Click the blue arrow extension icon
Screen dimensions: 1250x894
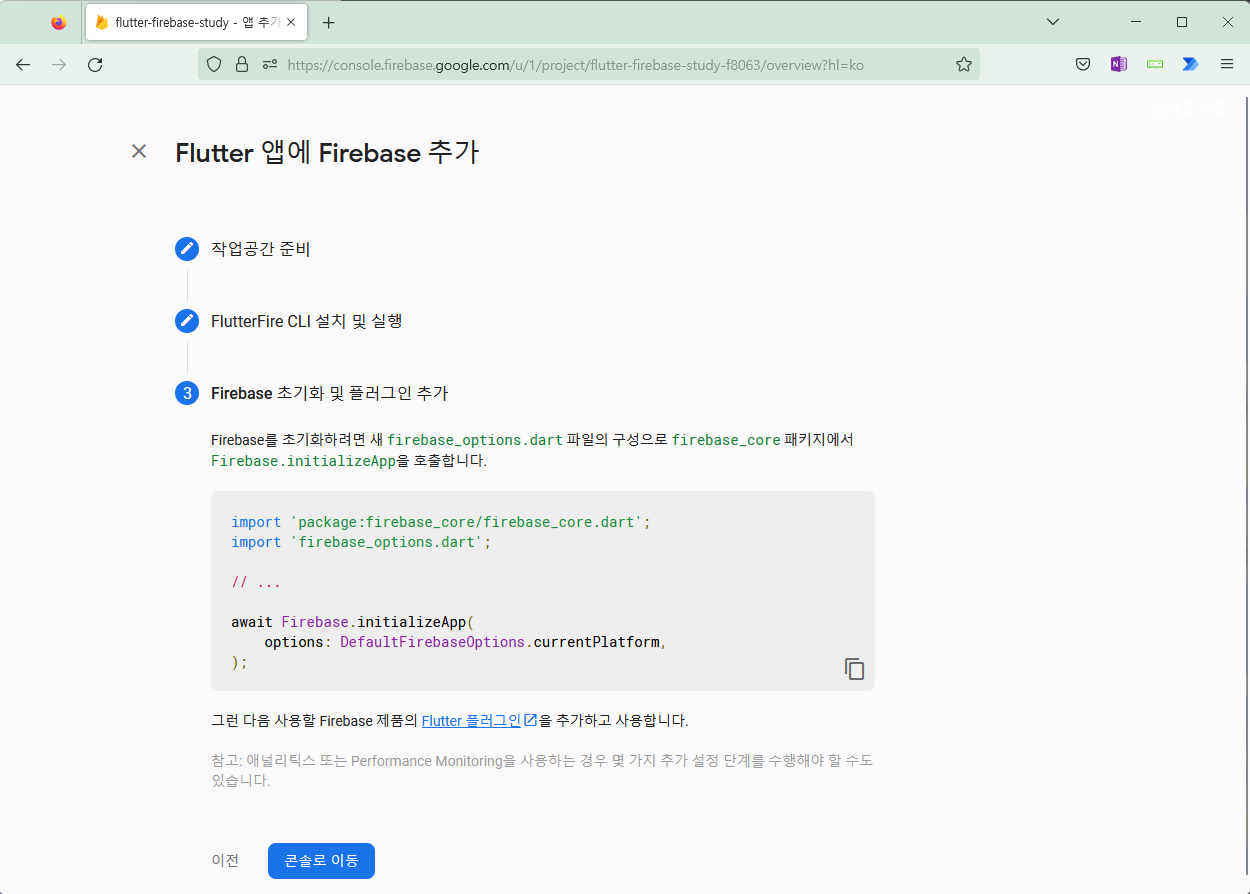(1190, 64)
